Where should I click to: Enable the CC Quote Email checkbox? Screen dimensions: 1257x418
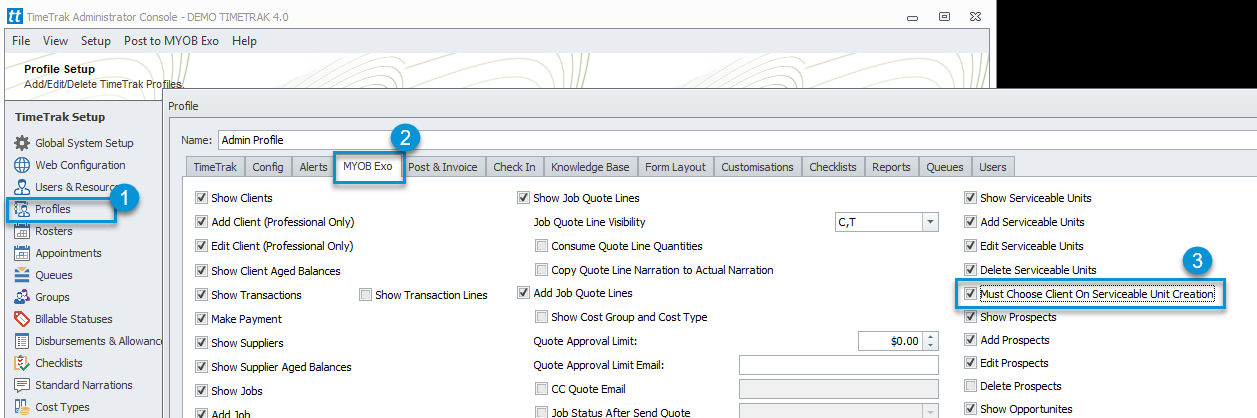(x=541, y=389)
